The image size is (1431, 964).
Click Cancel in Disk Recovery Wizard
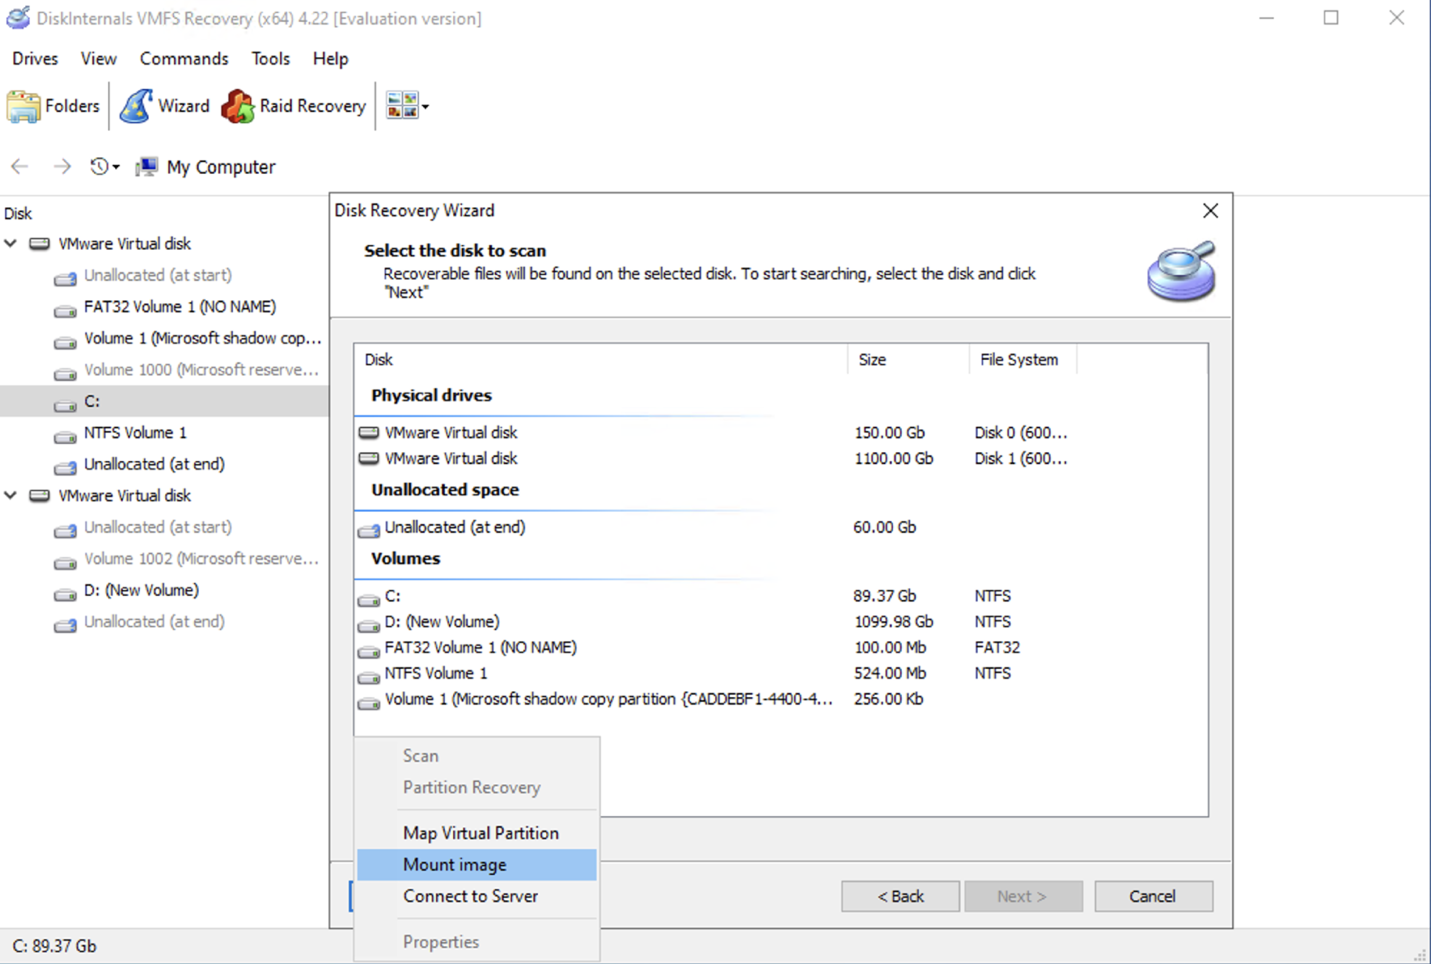(1153, 896)
